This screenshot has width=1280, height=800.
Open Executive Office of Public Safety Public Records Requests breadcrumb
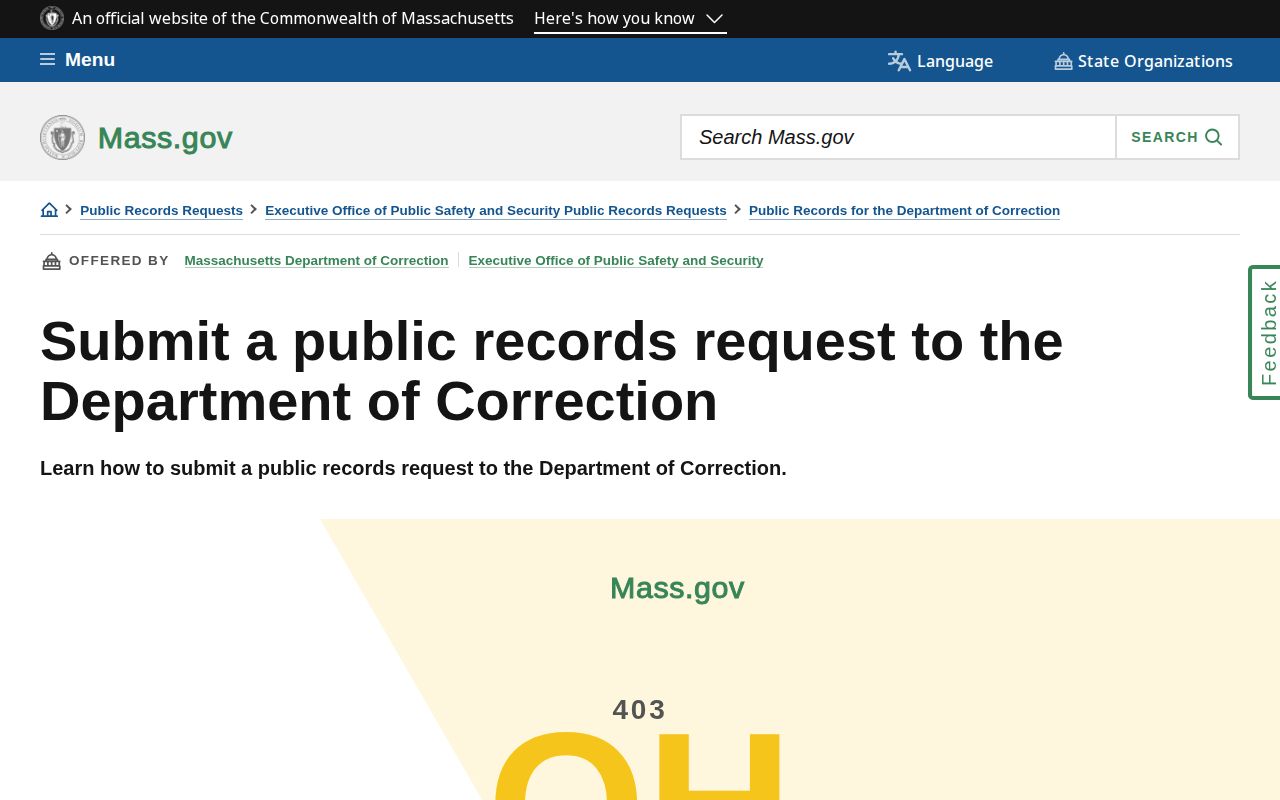tap(496, 211)
